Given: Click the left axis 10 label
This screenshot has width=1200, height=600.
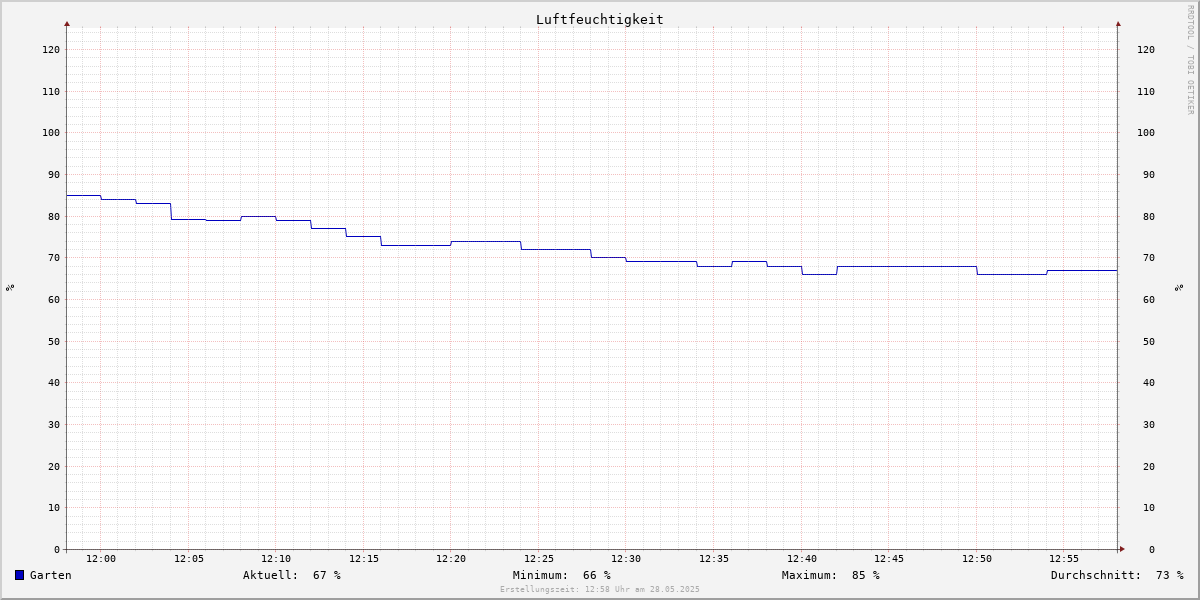Looking at the screenshot, I should (54, 507).
